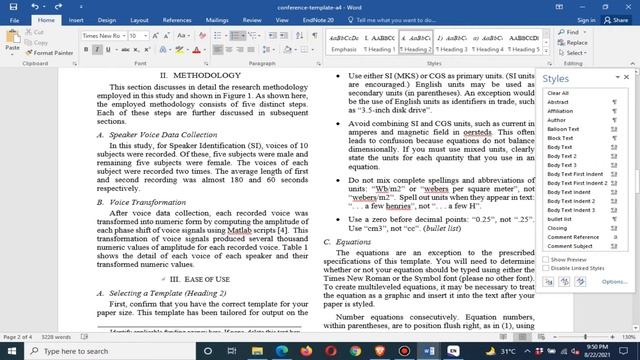640x360 pixels.
Task: Select Clear All in Styles pane
Action: coord(558,93)
